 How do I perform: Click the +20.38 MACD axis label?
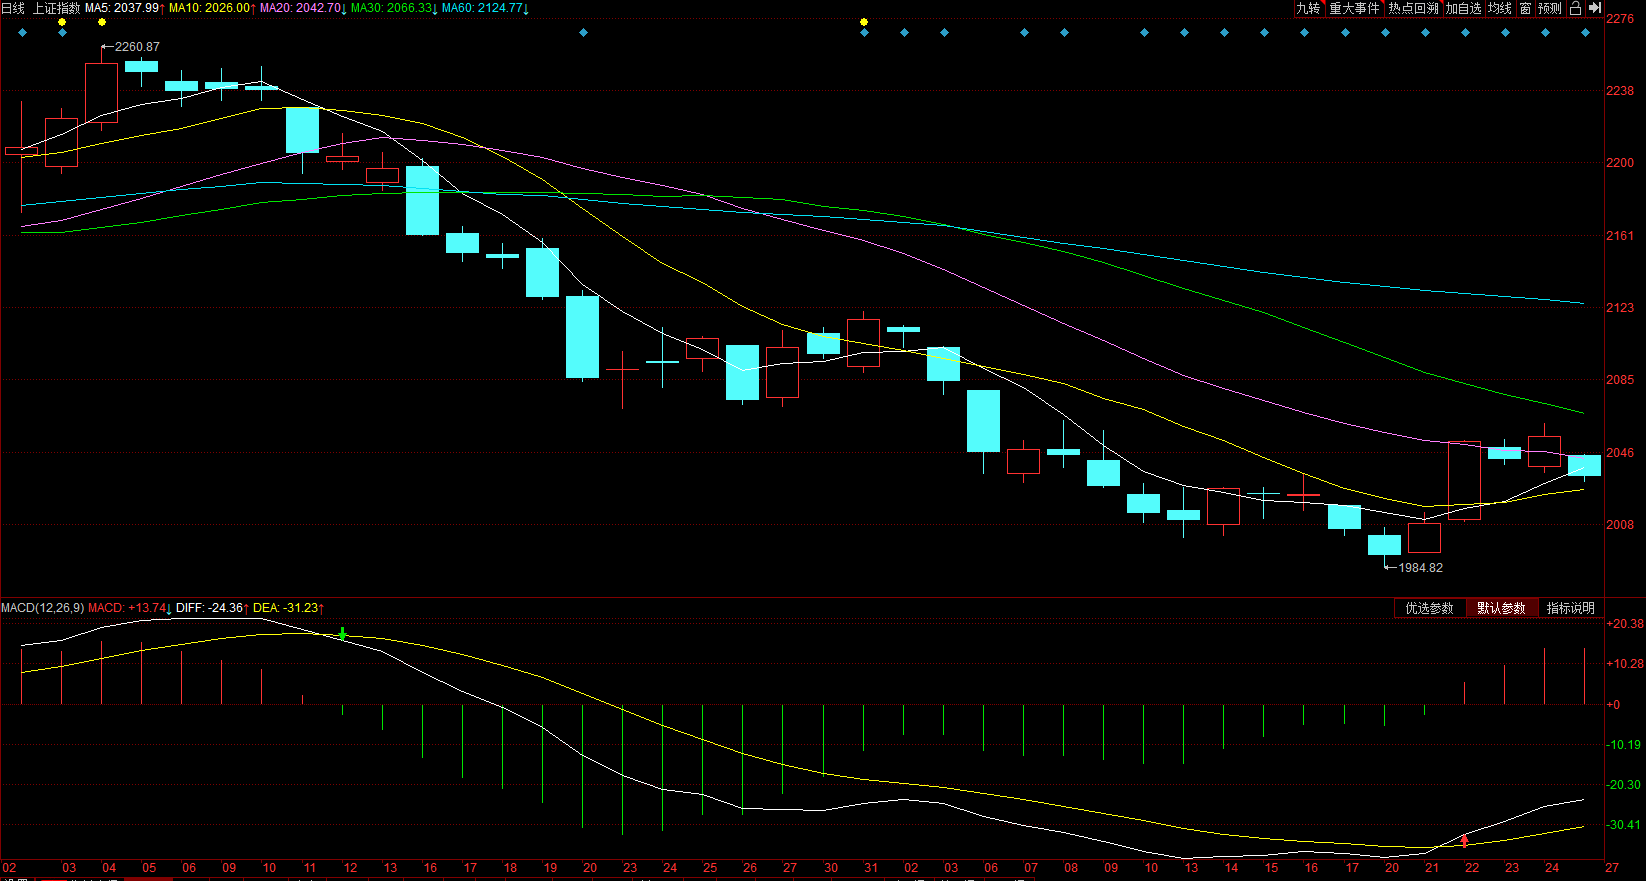point(1624,624)
